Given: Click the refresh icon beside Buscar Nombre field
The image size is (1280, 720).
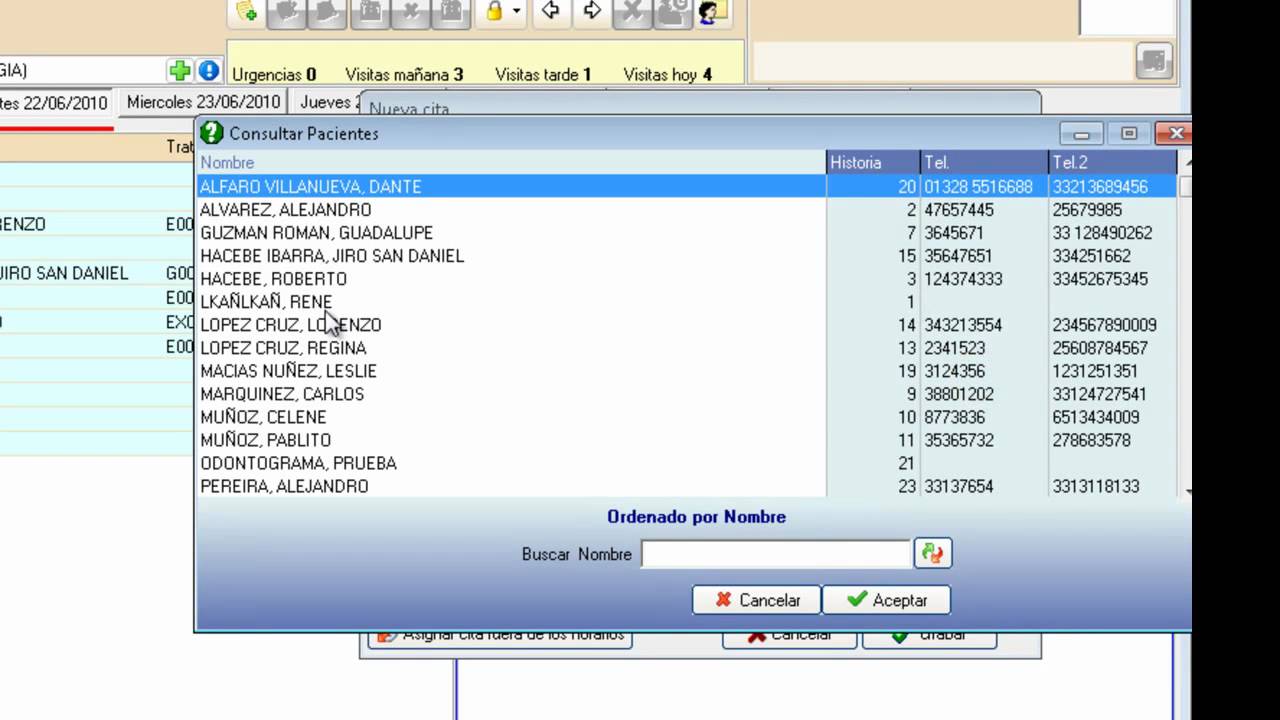Looking at the screenshot, I should [x=932, y=553].
